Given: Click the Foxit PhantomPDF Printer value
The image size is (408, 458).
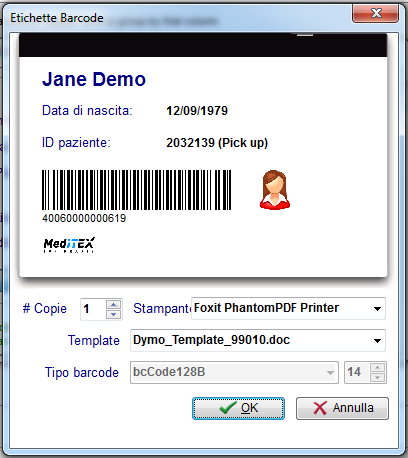Looking at the screenshot, I should tap(266, 308).
